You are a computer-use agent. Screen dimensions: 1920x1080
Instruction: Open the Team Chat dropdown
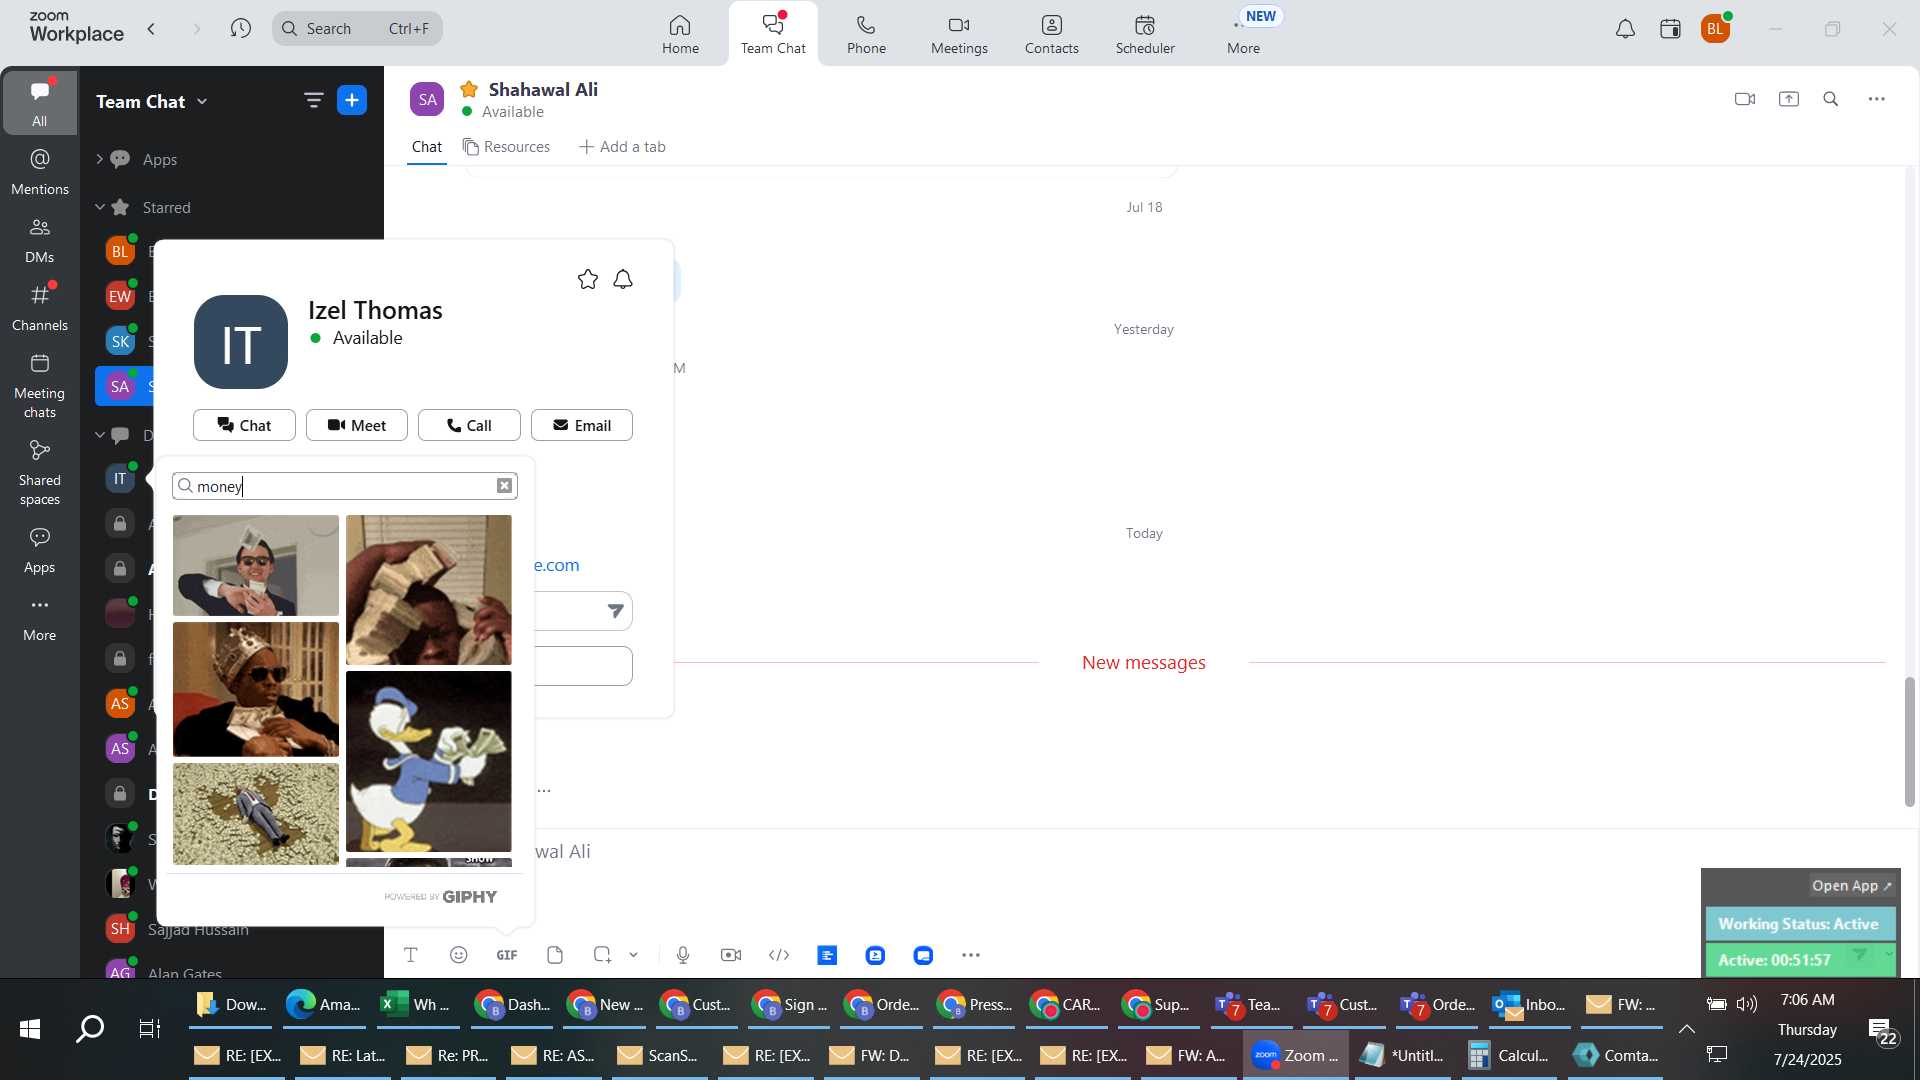[152, 101]
